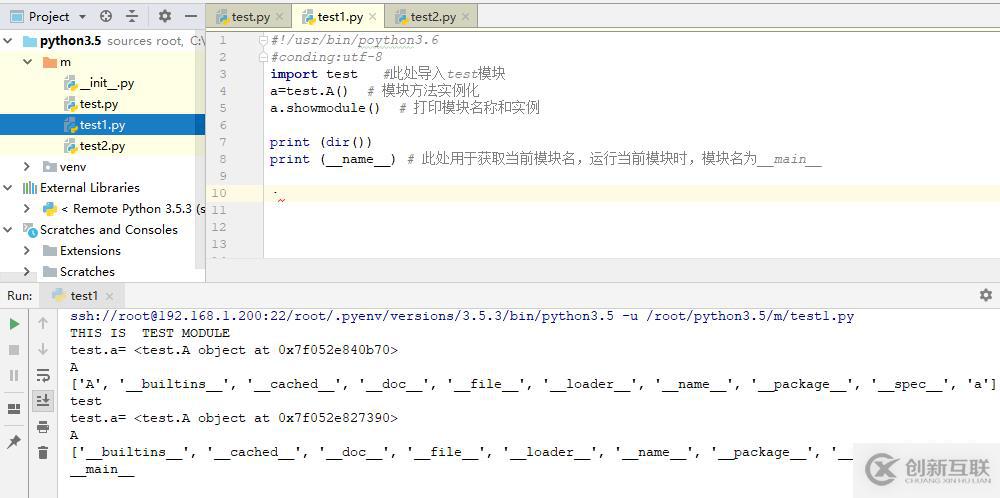This screenshot has height=498, width=1000.
Task: Expand the Scratches folder
Action: 27,271
